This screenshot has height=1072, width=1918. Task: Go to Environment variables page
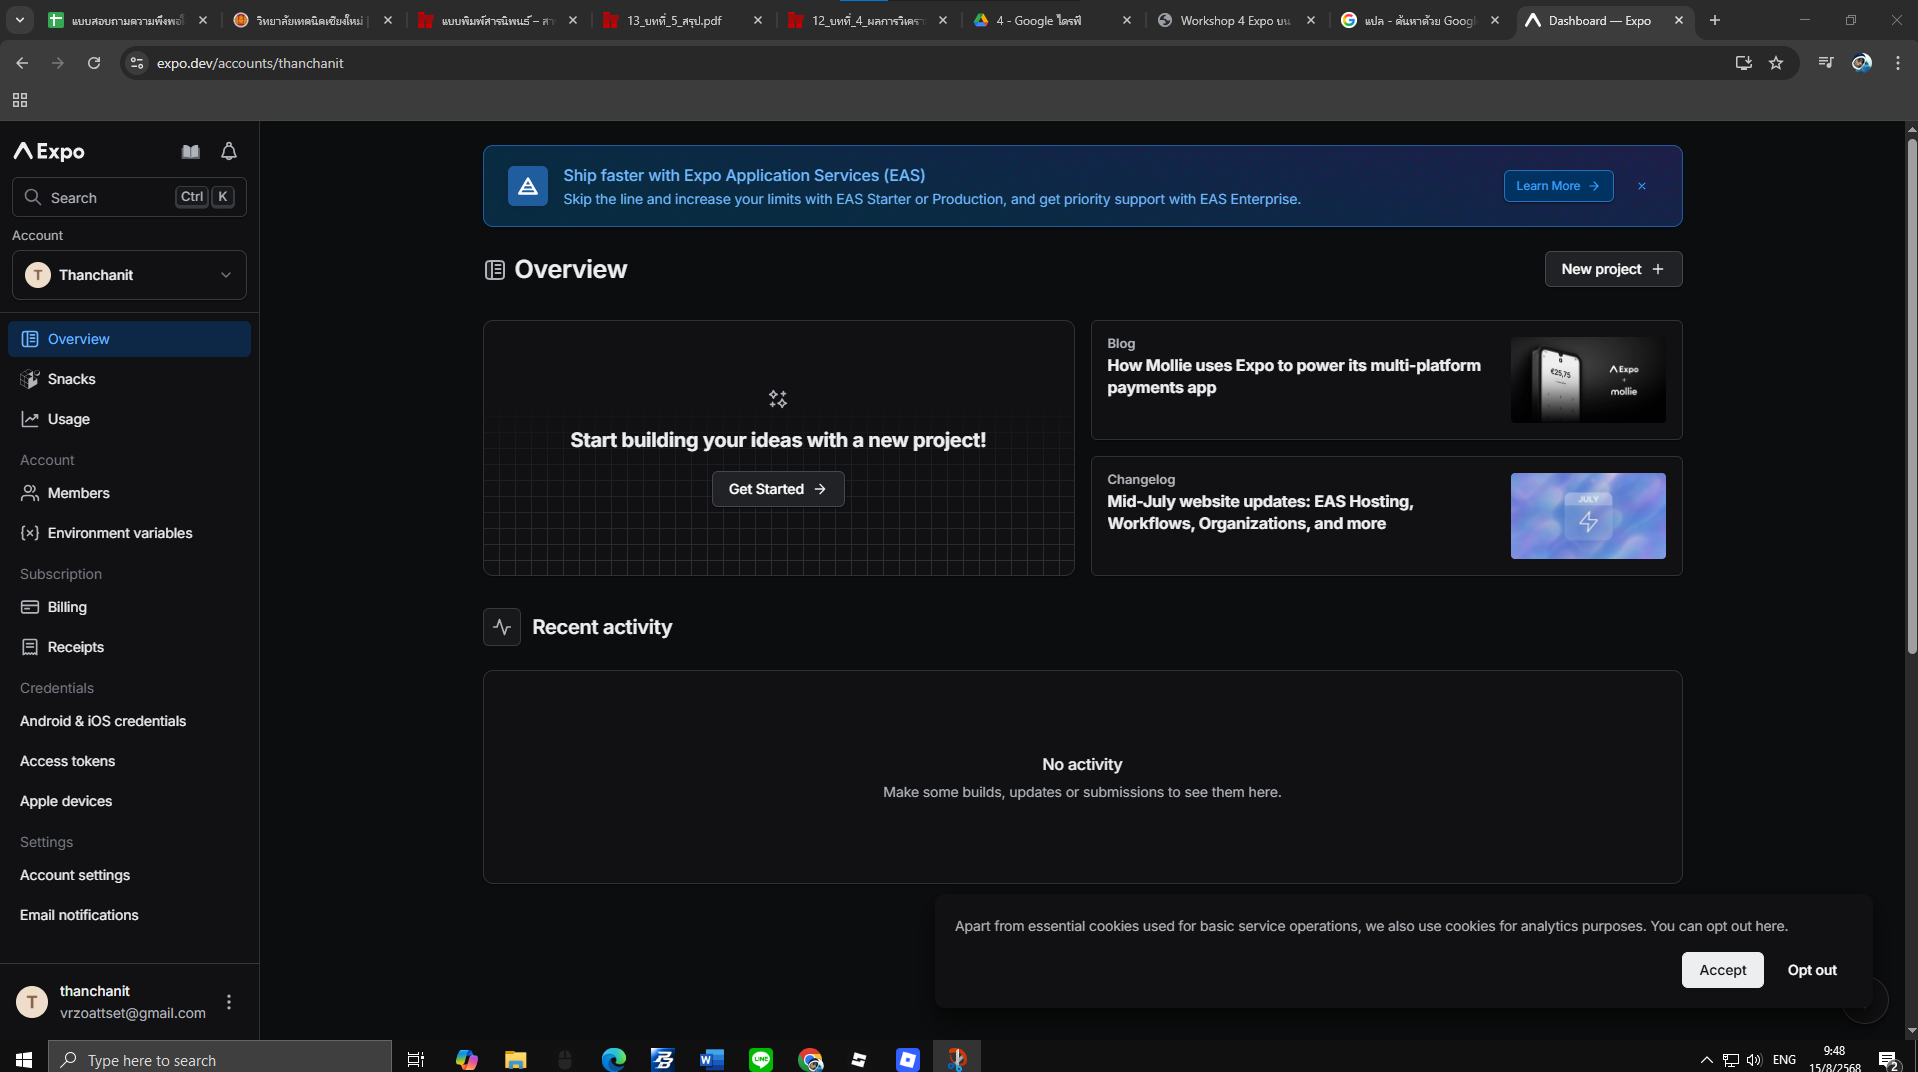click(x=119, y=533)
